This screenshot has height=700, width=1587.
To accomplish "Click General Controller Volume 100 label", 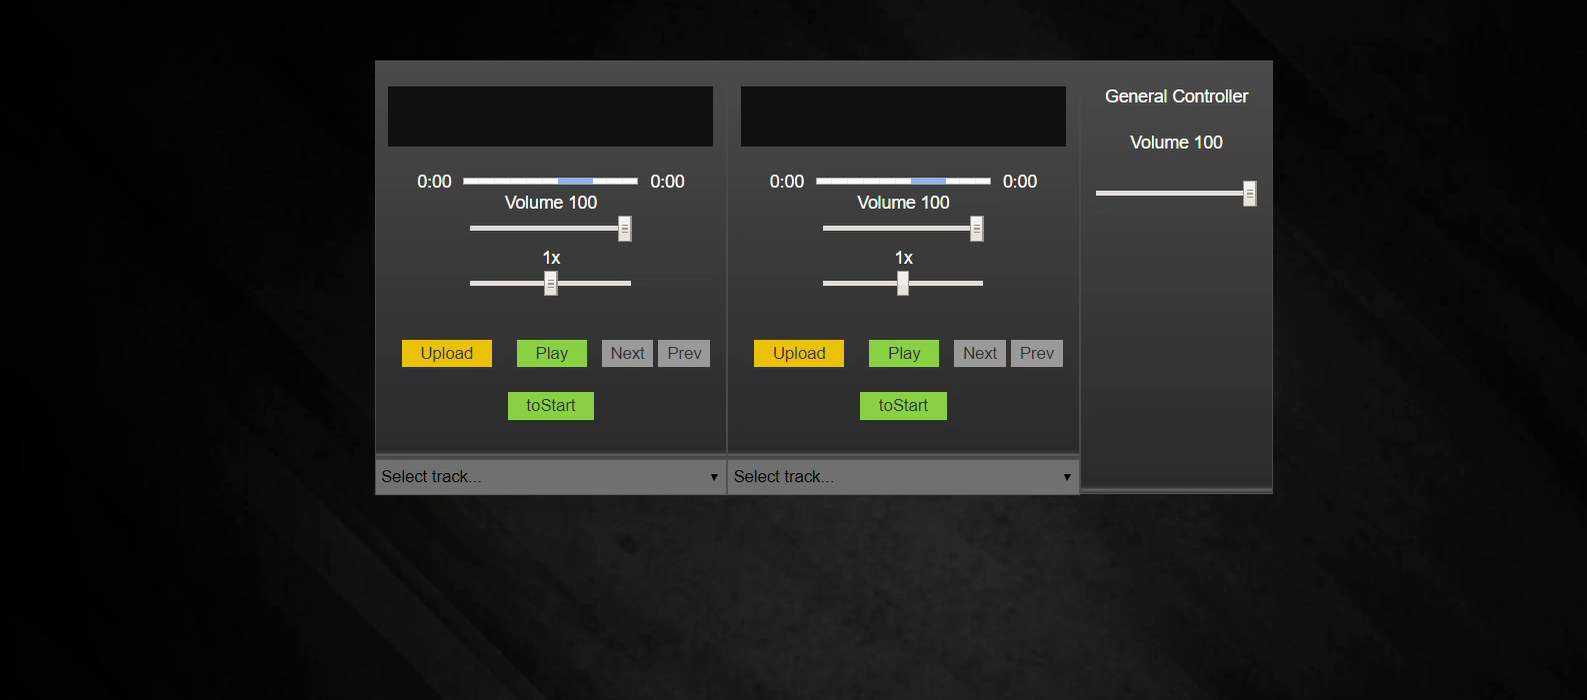I will coord(1177,142).
